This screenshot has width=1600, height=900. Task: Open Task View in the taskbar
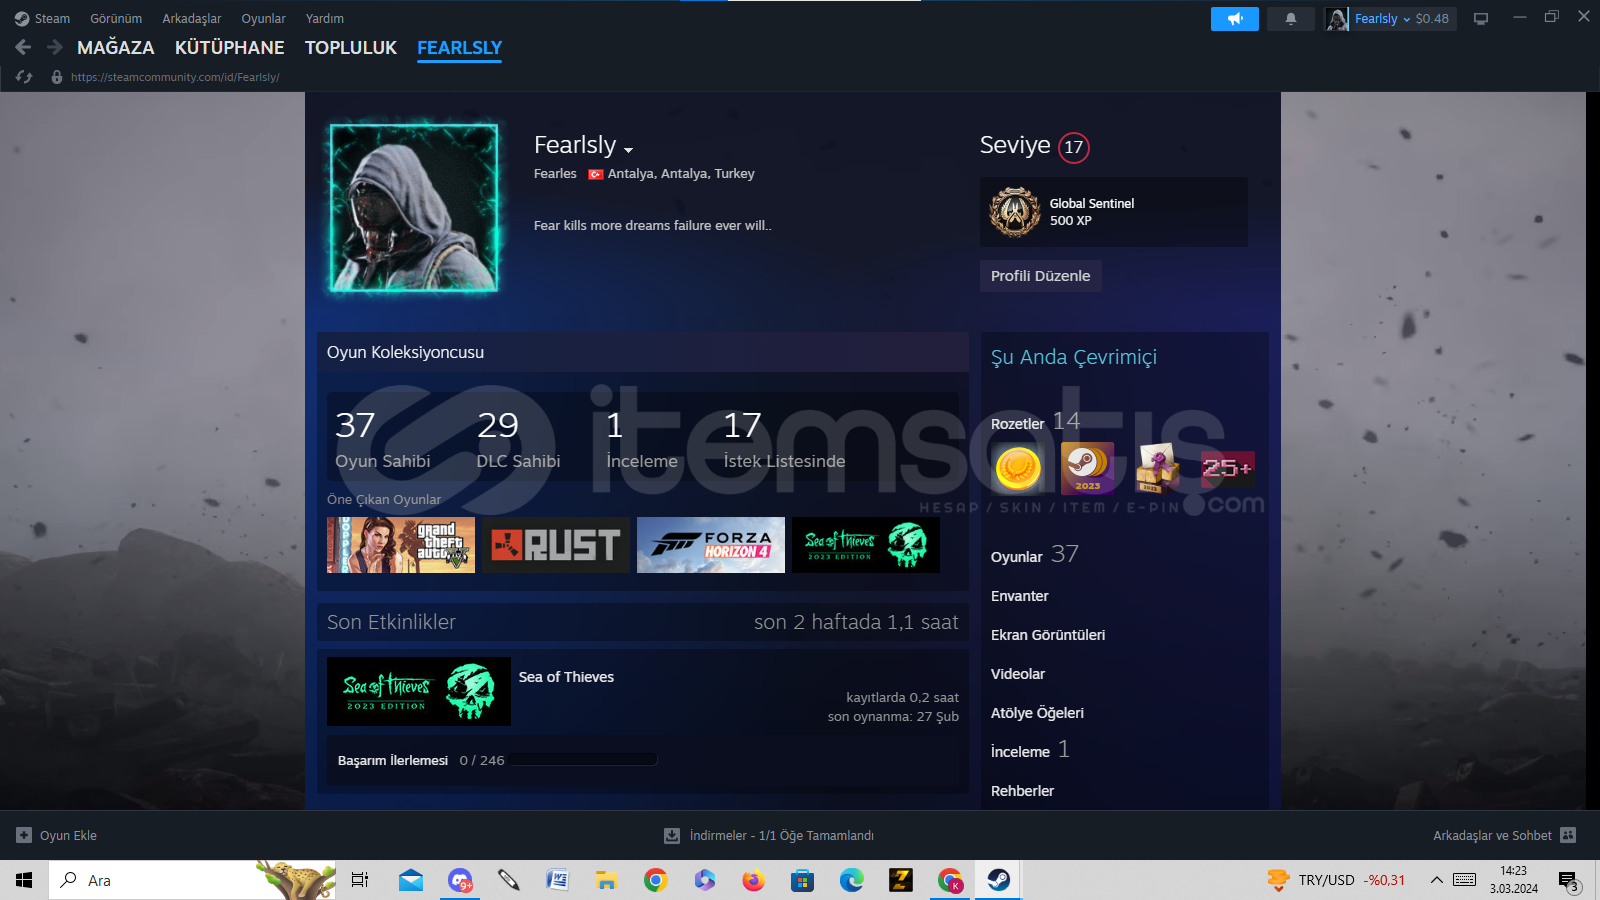[360, 880]
